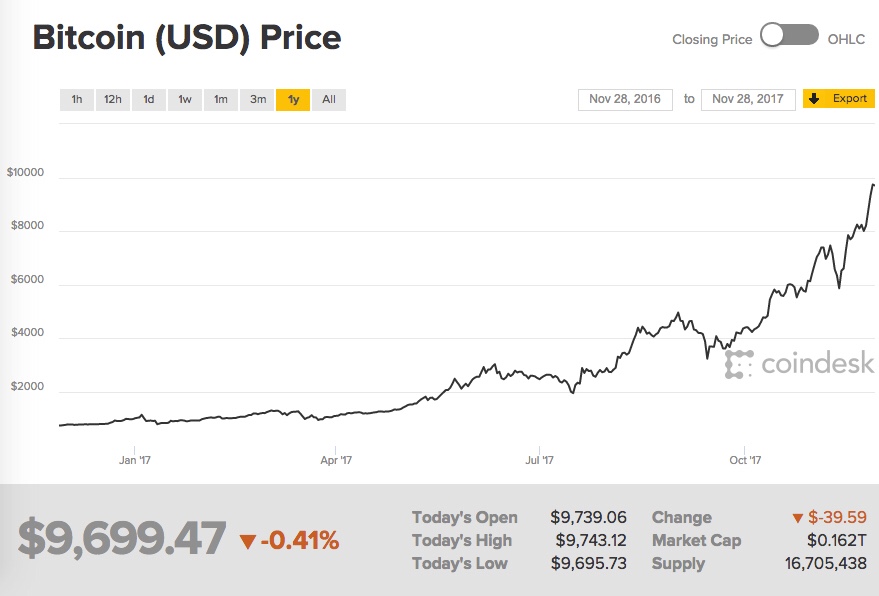Select the 1h time range
Screen dimensions: 879x596
[77, 99]
